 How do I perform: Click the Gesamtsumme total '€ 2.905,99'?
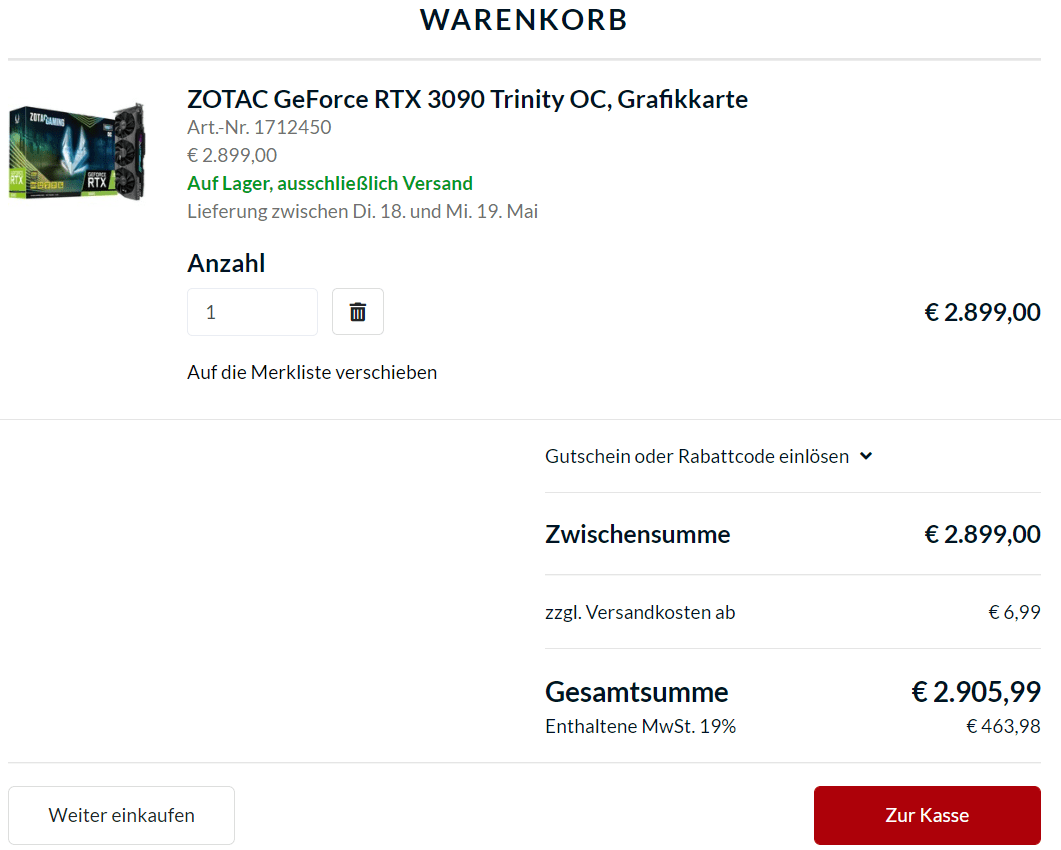pyautogui.click(x=976, y=691)
